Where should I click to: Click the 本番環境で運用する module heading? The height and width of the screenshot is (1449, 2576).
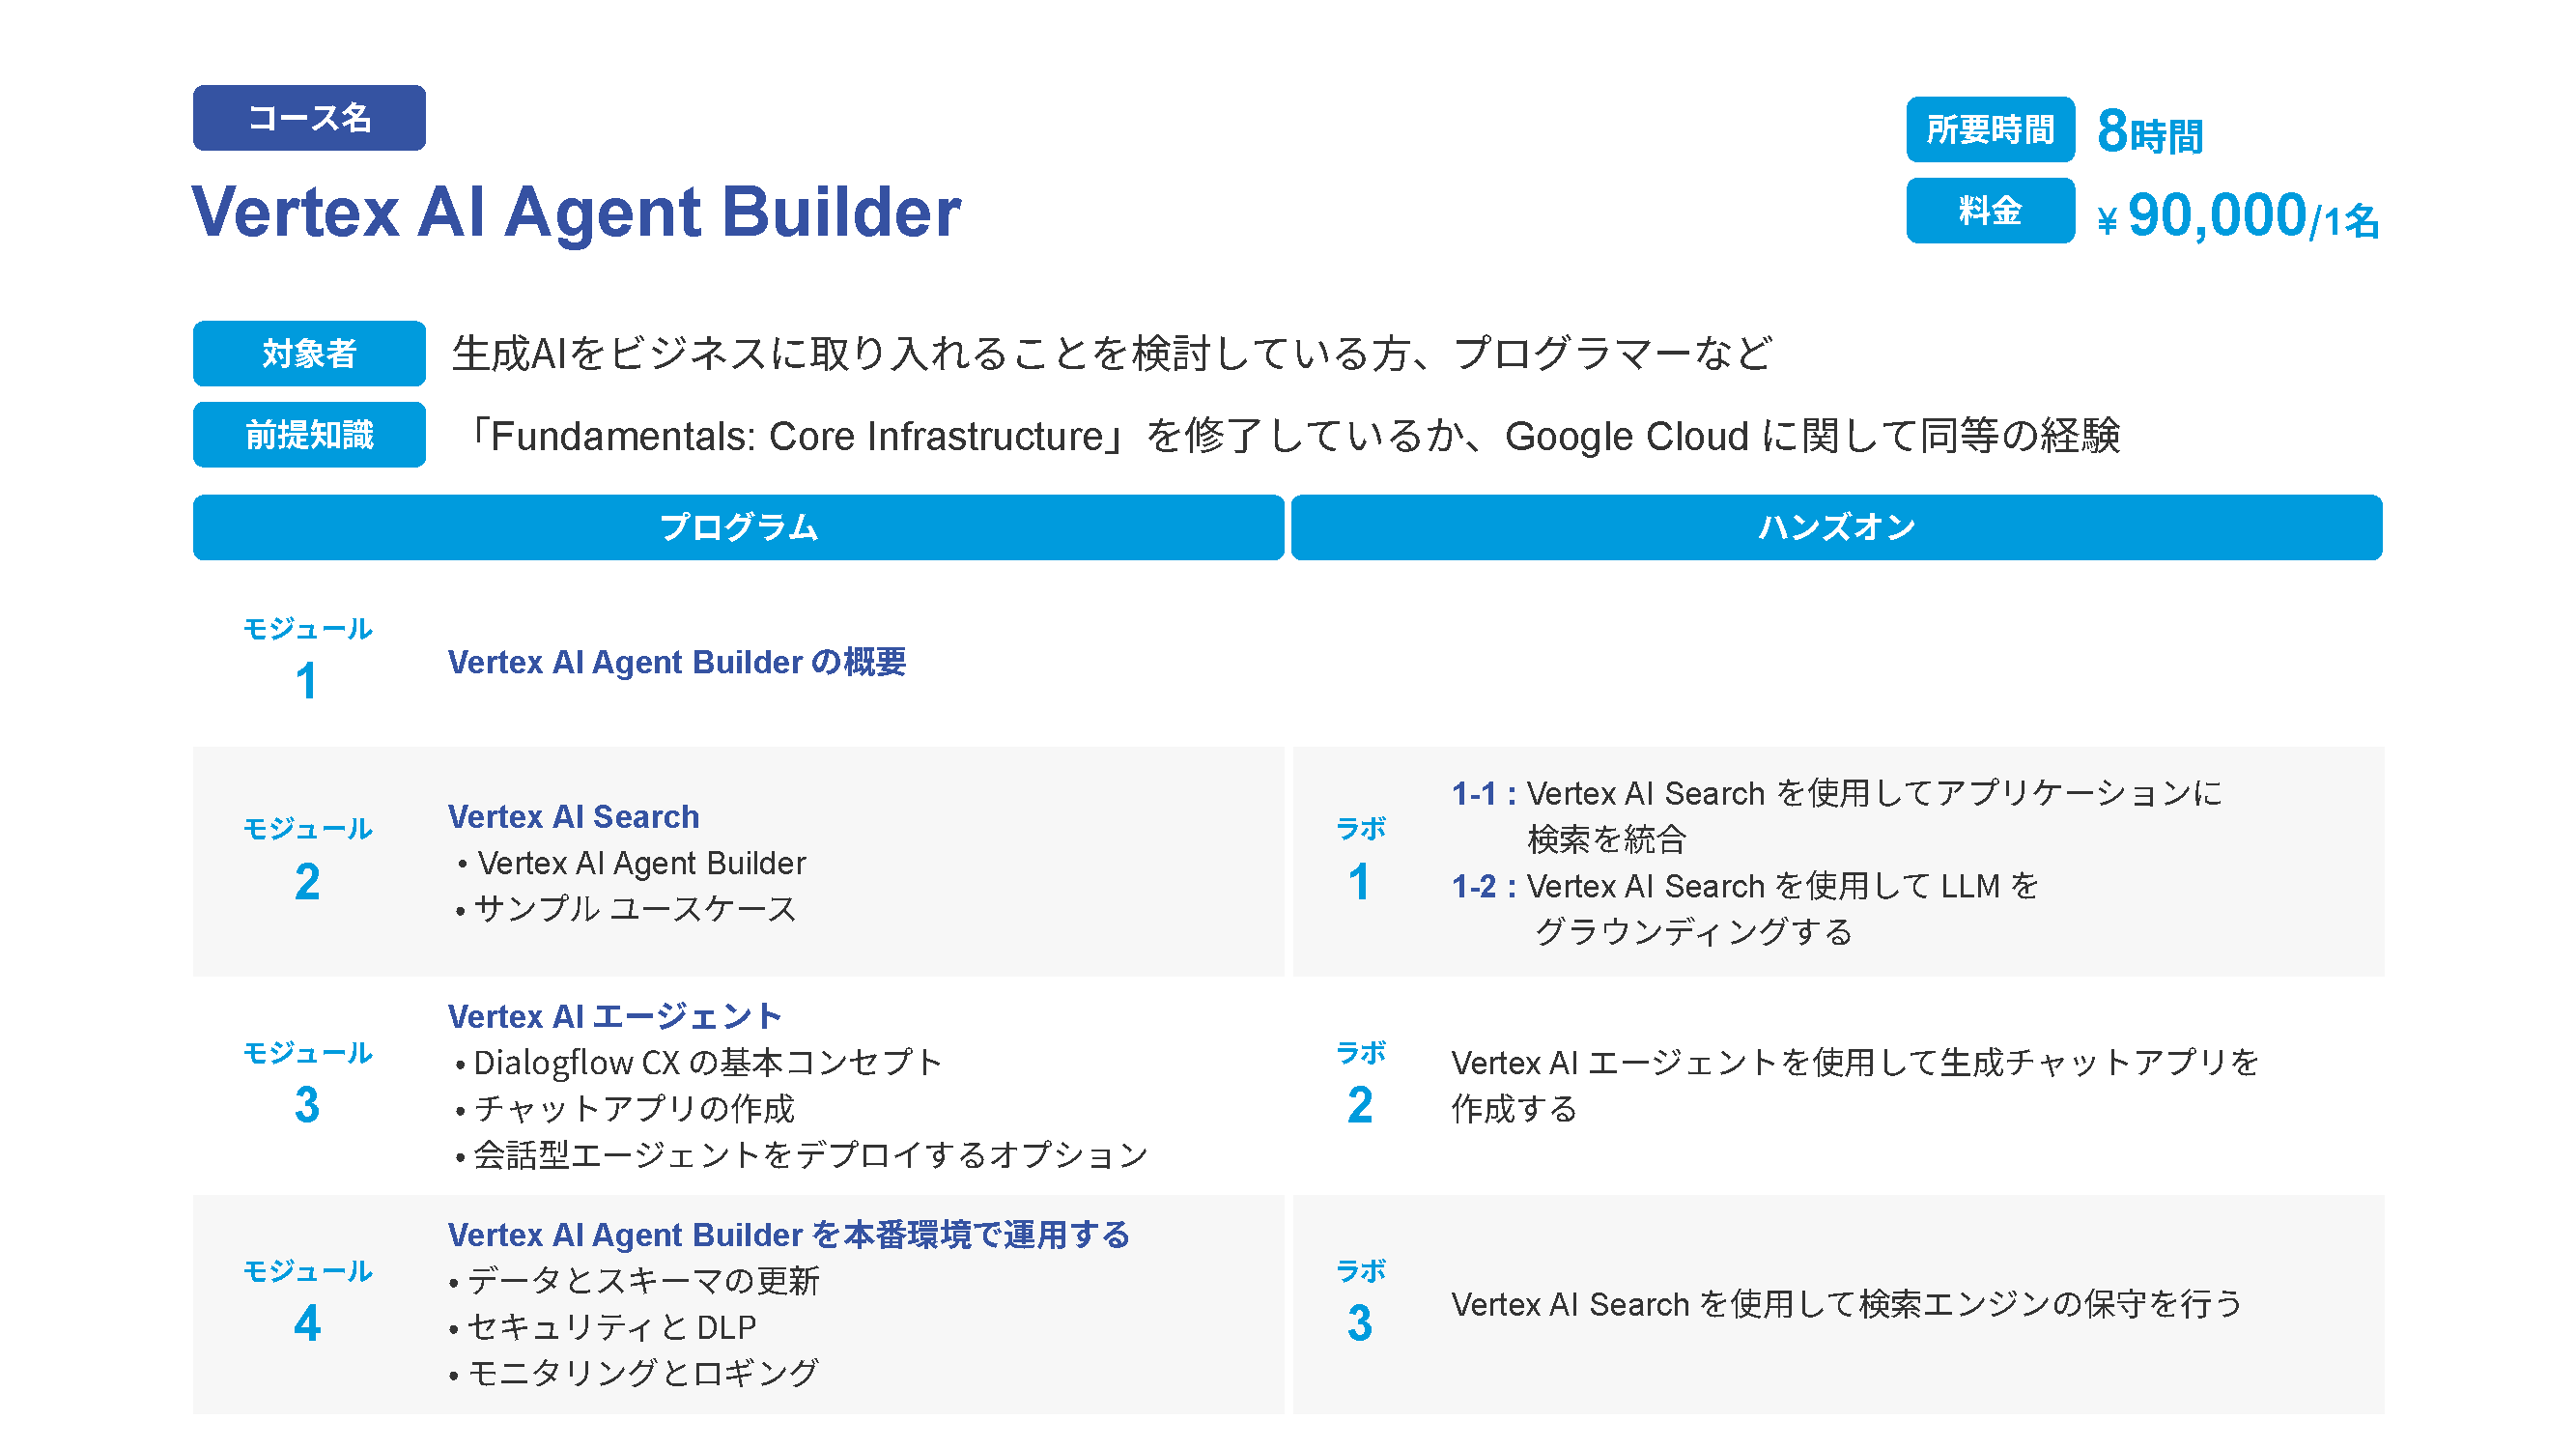pyautogui.click(x=788, y=1235)
